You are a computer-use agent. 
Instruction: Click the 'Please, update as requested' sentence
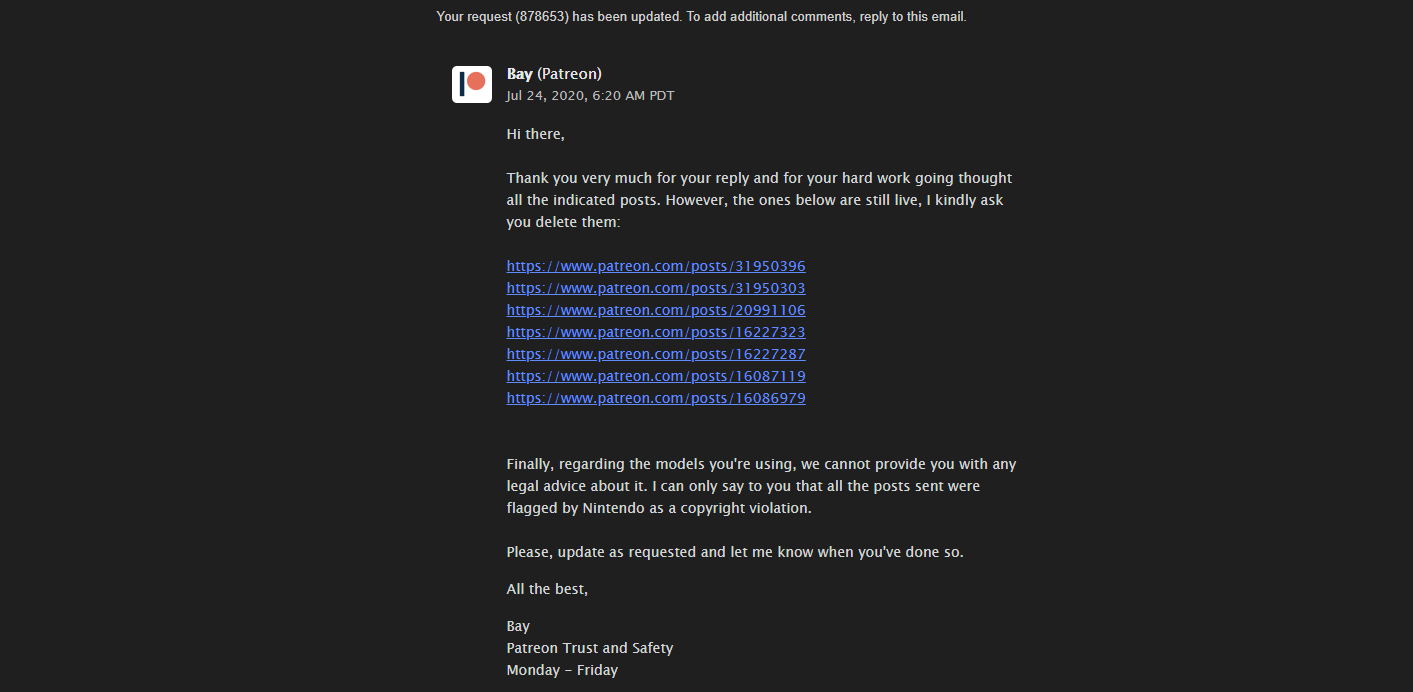point(735,552)
